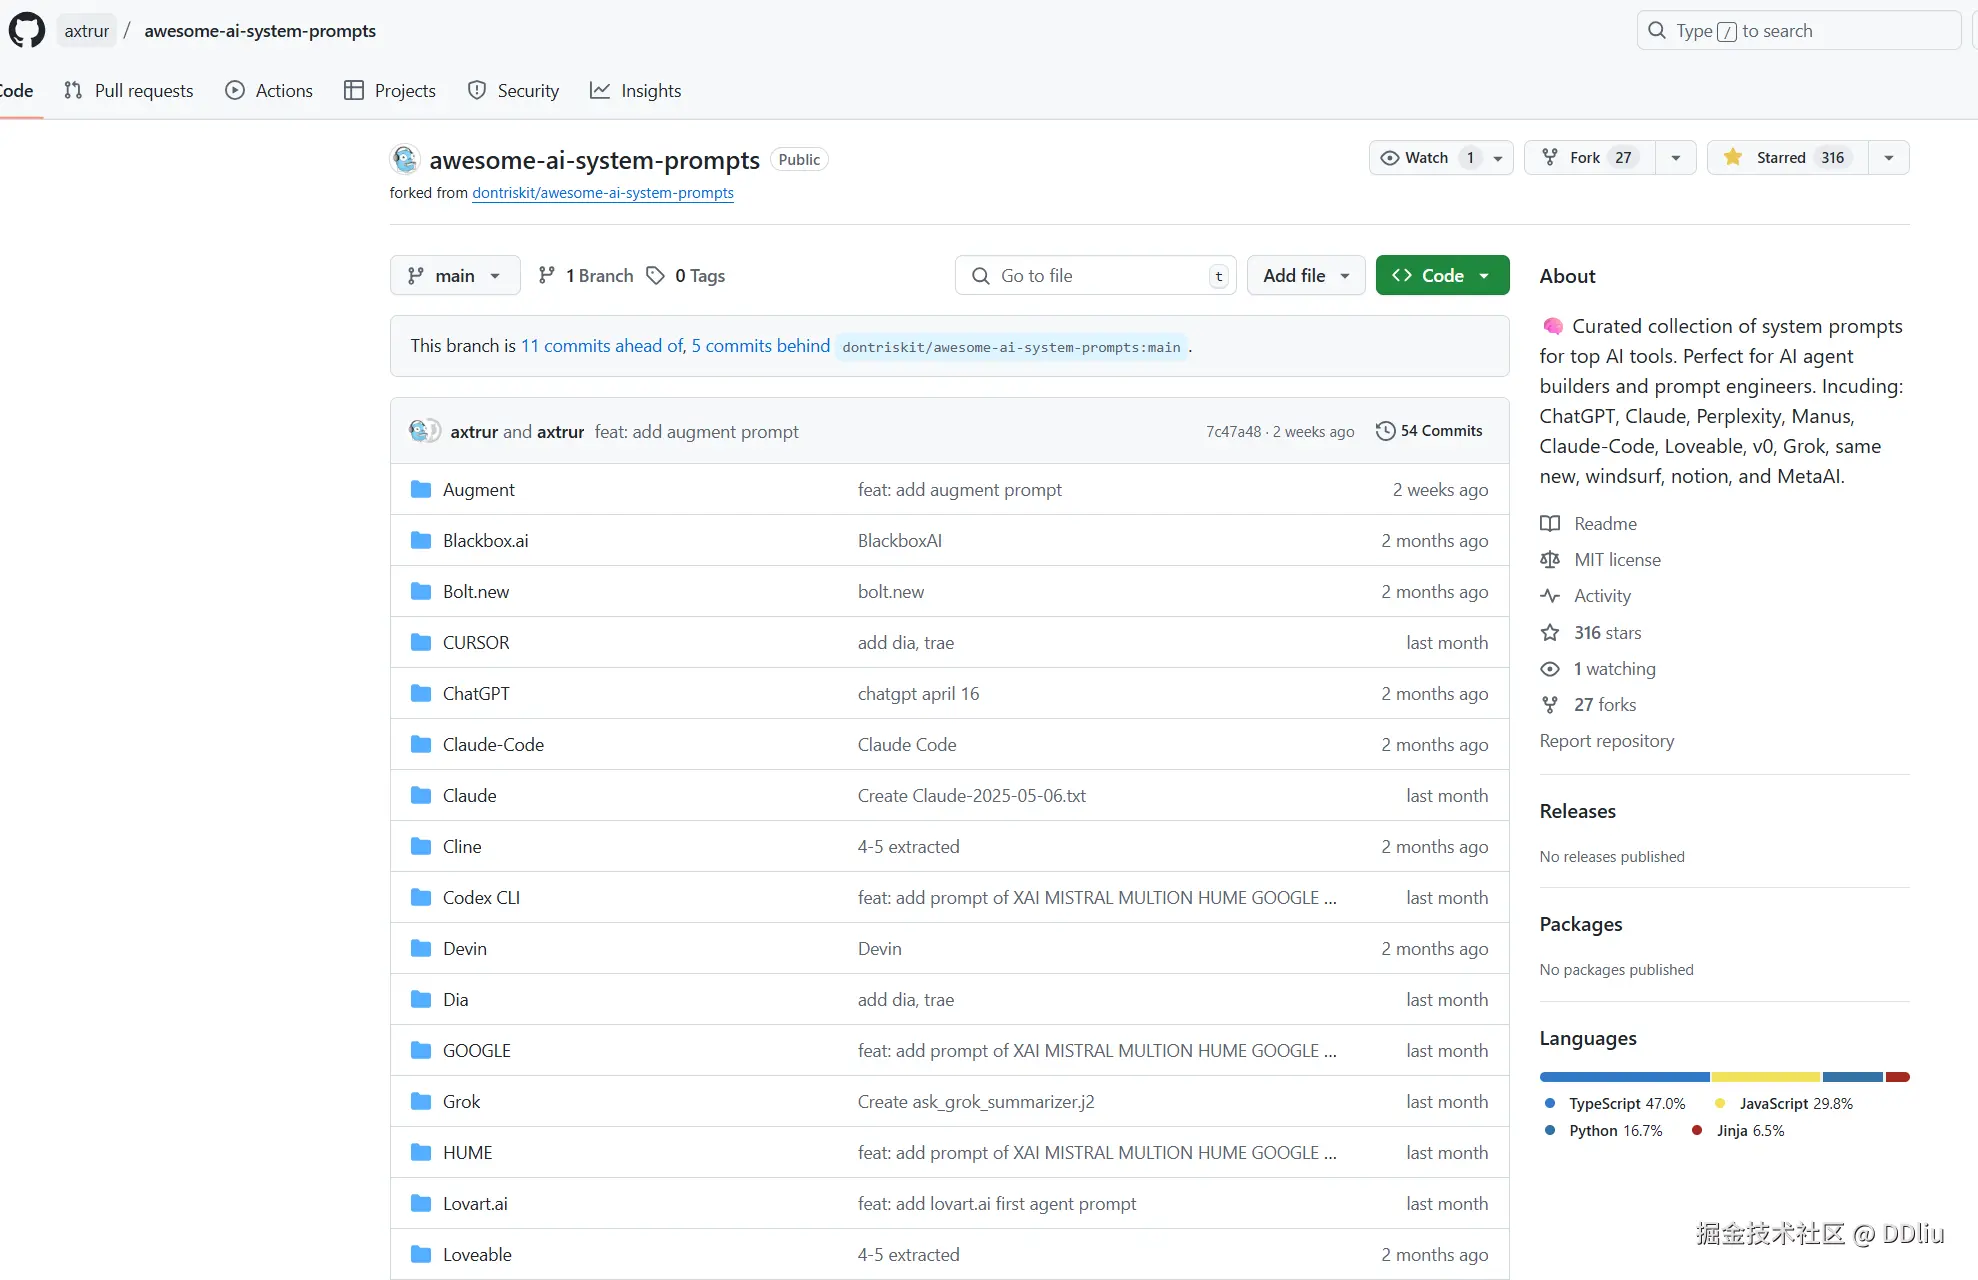1978x1280 pixels.
Task: Open the dontriskit upstream repository link
Action: click(602, 193)
